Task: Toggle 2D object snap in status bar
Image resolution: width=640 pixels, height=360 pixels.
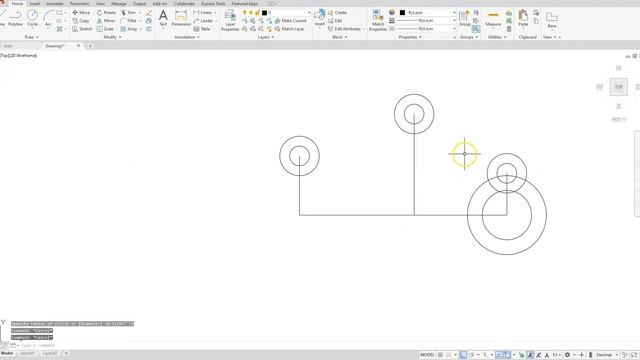Action: tap(507, 355)
